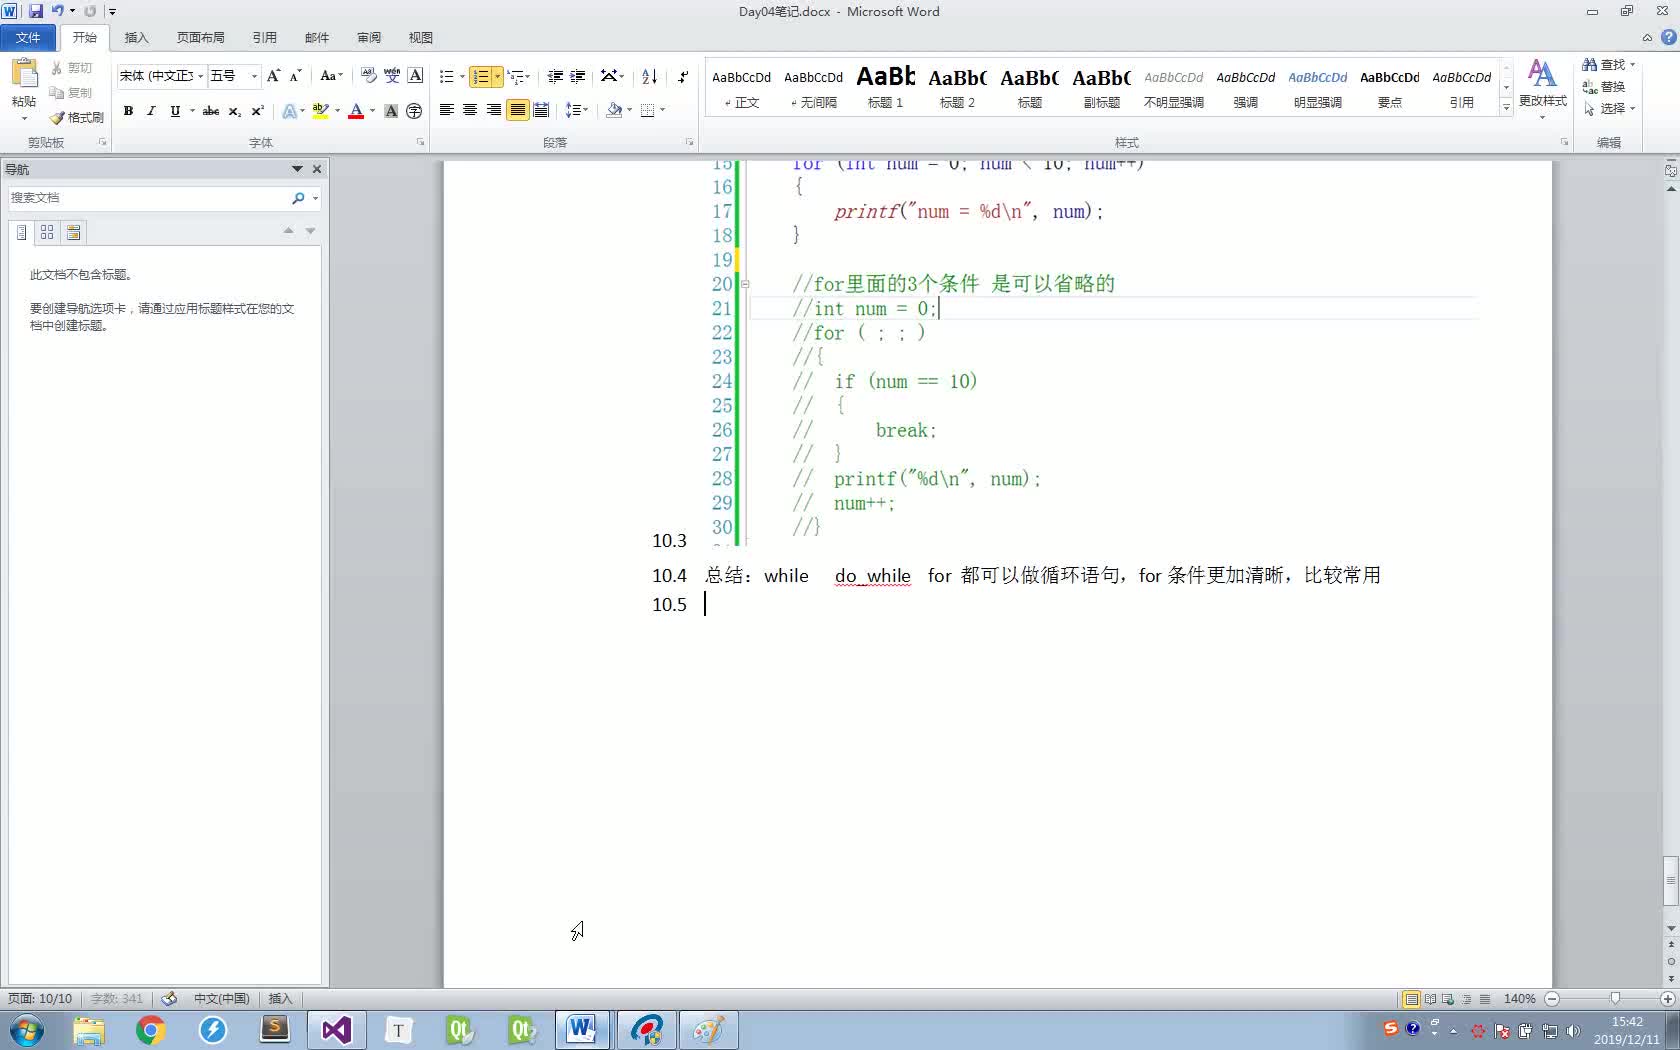Center align the text
Image resolution: width=1680 pixels, height=1050 pixels.
point(469,110)
